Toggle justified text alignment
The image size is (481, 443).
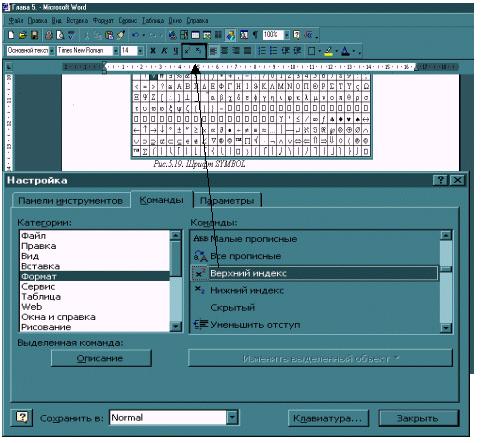247,51
